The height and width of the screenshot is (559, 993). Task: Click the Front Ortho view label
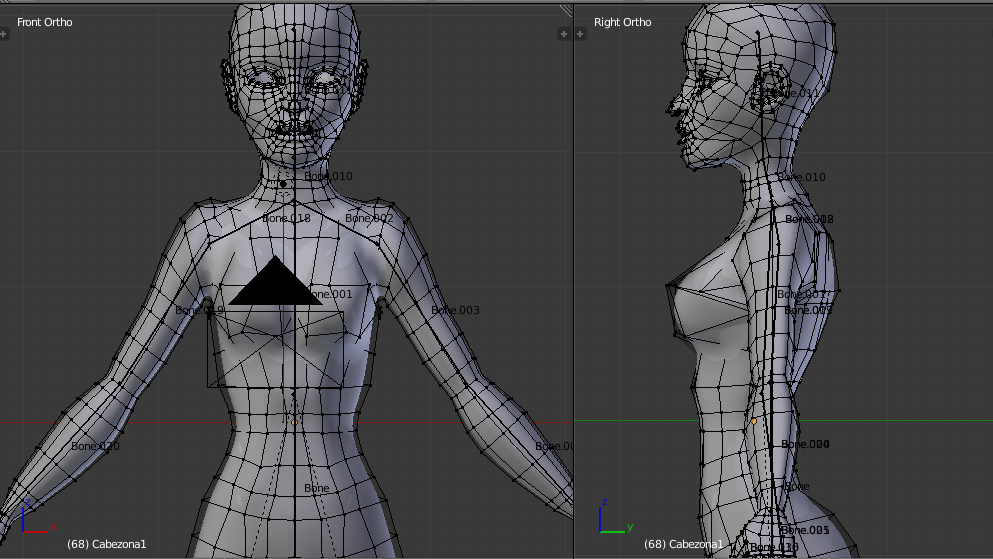(x=44, y=22)
